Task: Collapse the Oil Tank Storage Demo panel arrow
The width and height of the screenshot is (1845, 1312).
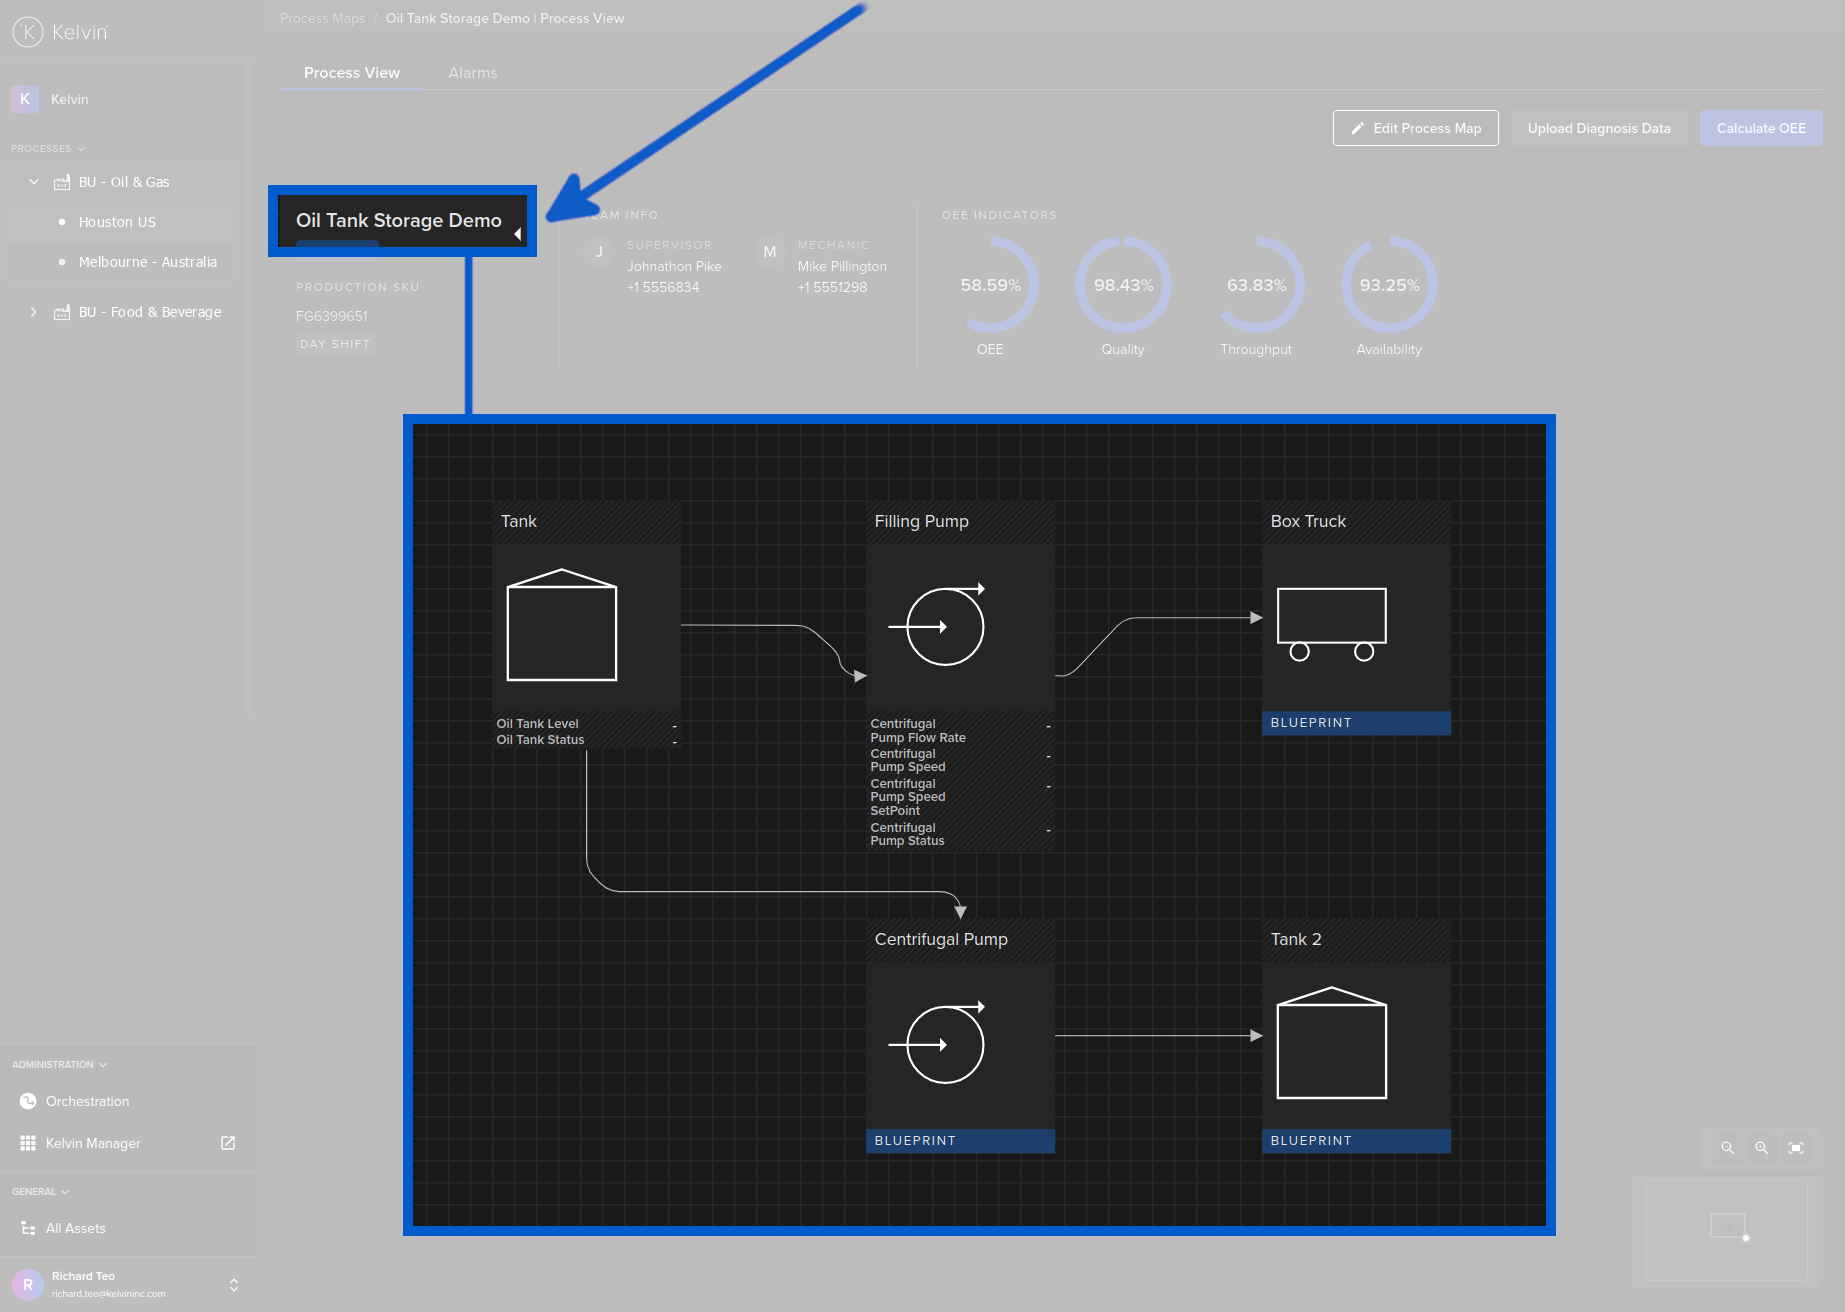Action: pyautogui.click(x=518, y=233)
